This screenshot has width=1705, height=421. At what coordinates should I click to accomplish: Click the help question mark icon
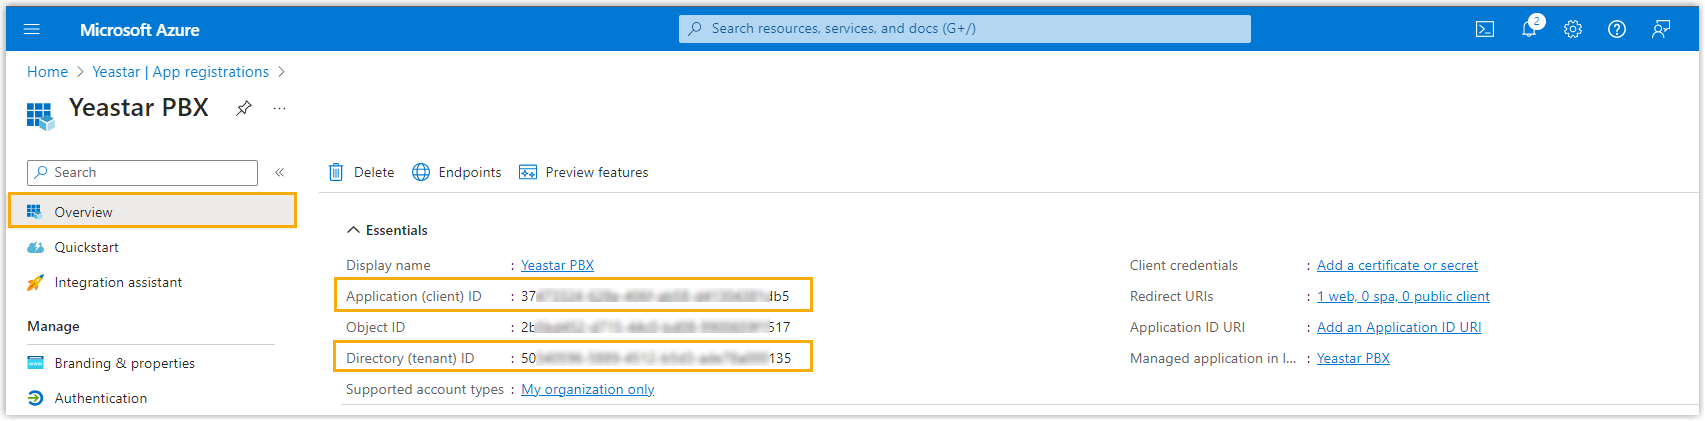pos(1617,29)
